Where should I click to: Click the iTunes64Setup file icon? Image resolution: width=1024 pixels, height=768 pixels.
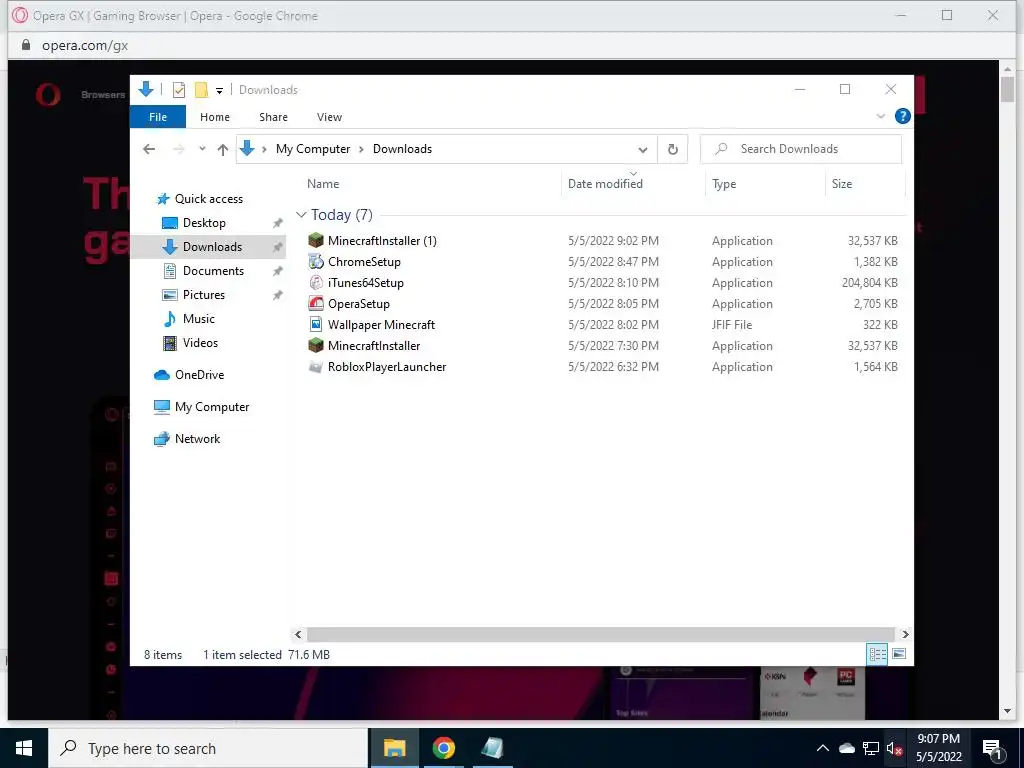pyautogui.click(x=316, y=282)
